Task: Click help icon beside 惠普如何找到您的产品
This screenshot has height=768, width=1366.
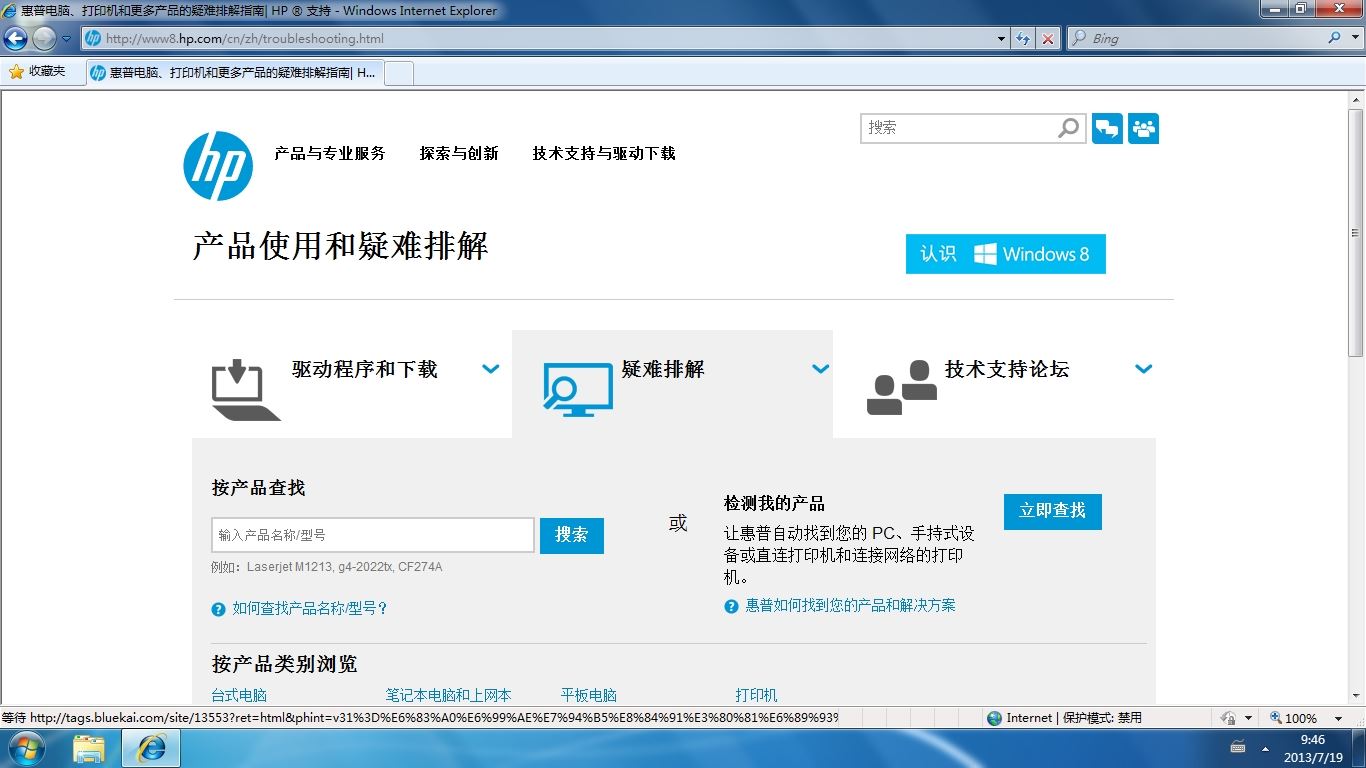Action: click(731, 606)
